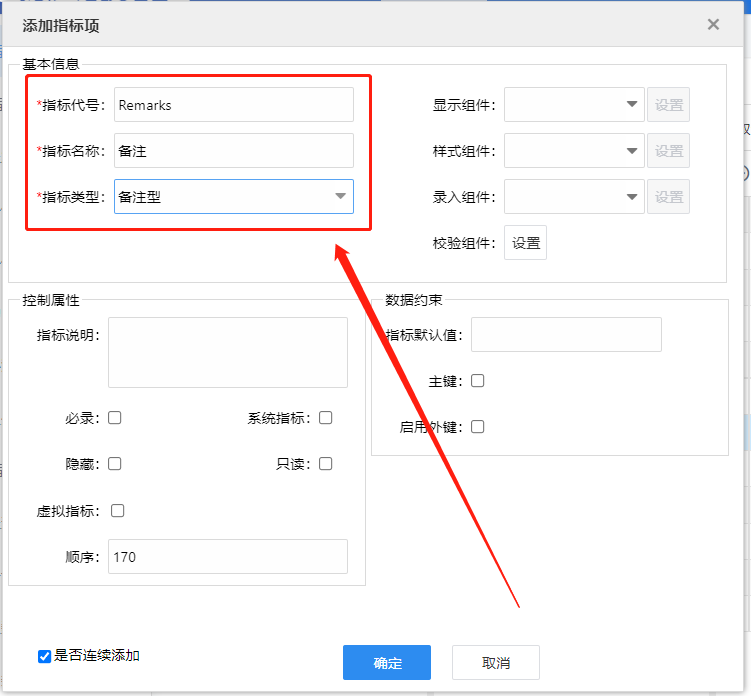The height and width of the screenshot is (696, 751).
Task: Check the 主键 checkbox
Action: coord(478,381)
